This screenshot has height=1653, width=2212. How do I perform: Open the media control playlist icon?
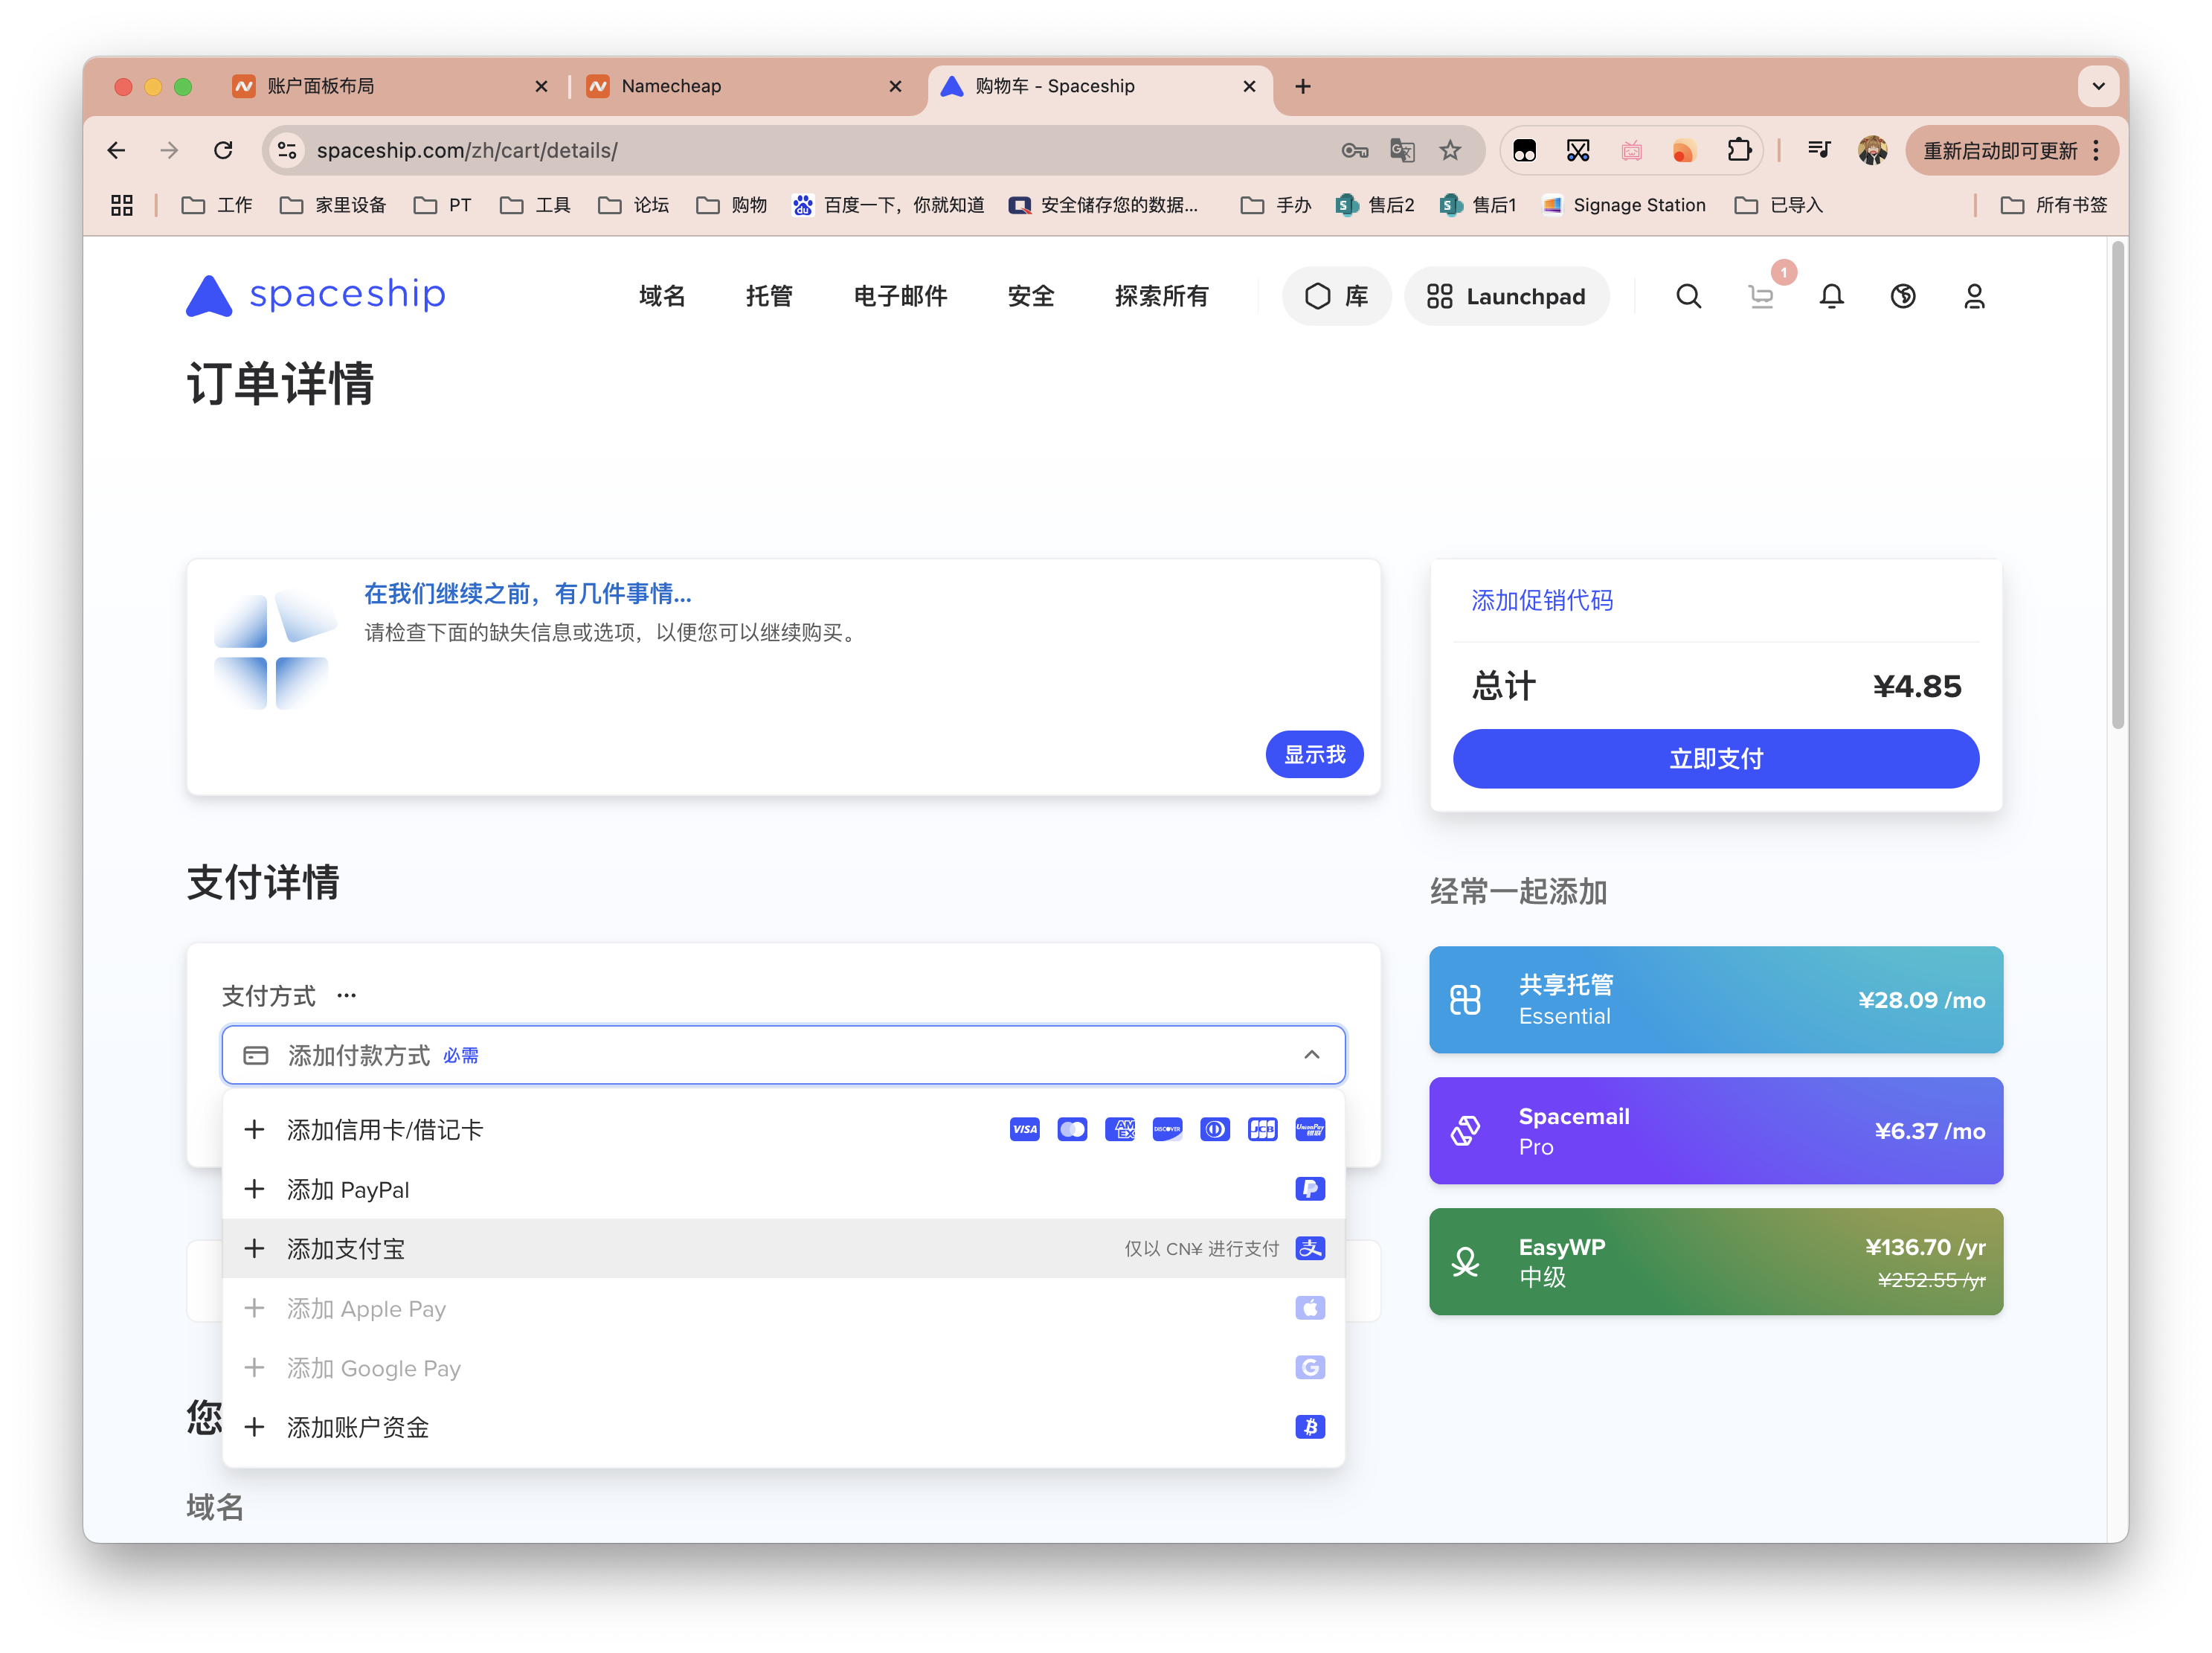pos(1819,150)
